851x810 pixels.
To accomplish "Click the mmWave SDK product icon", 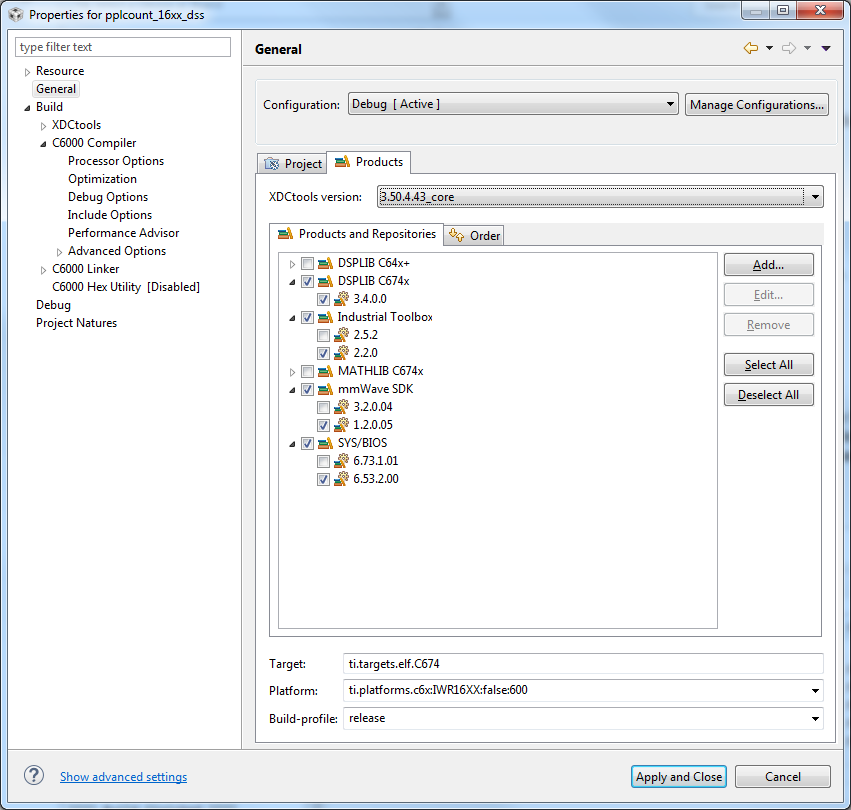I will 325,389.
